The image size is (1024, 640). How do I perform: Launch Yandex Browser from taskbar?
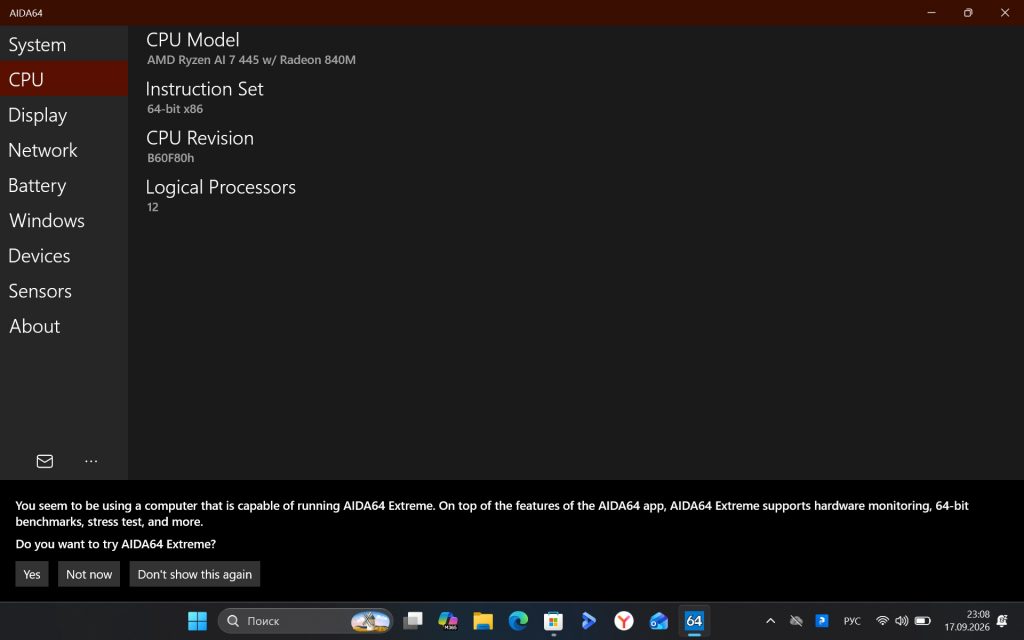[624, 621]
